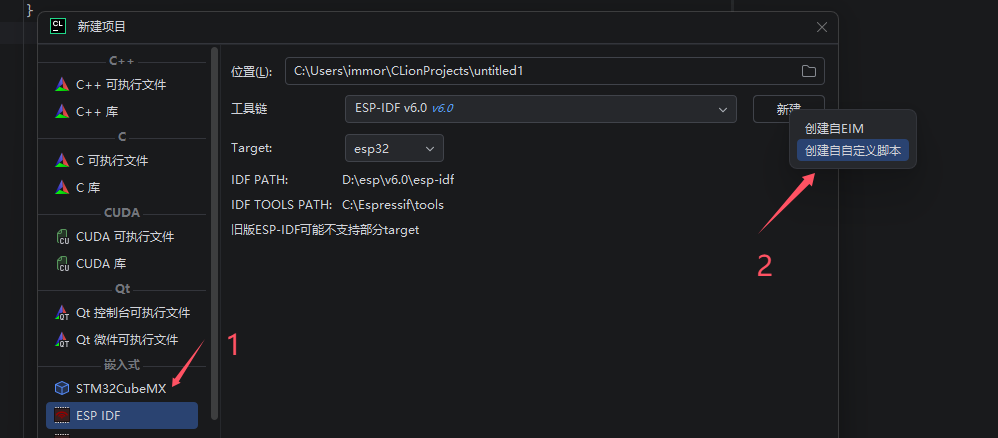Click the 工具链 label
The width and height of the screenshot is (998, 438).
click(249, 109)
